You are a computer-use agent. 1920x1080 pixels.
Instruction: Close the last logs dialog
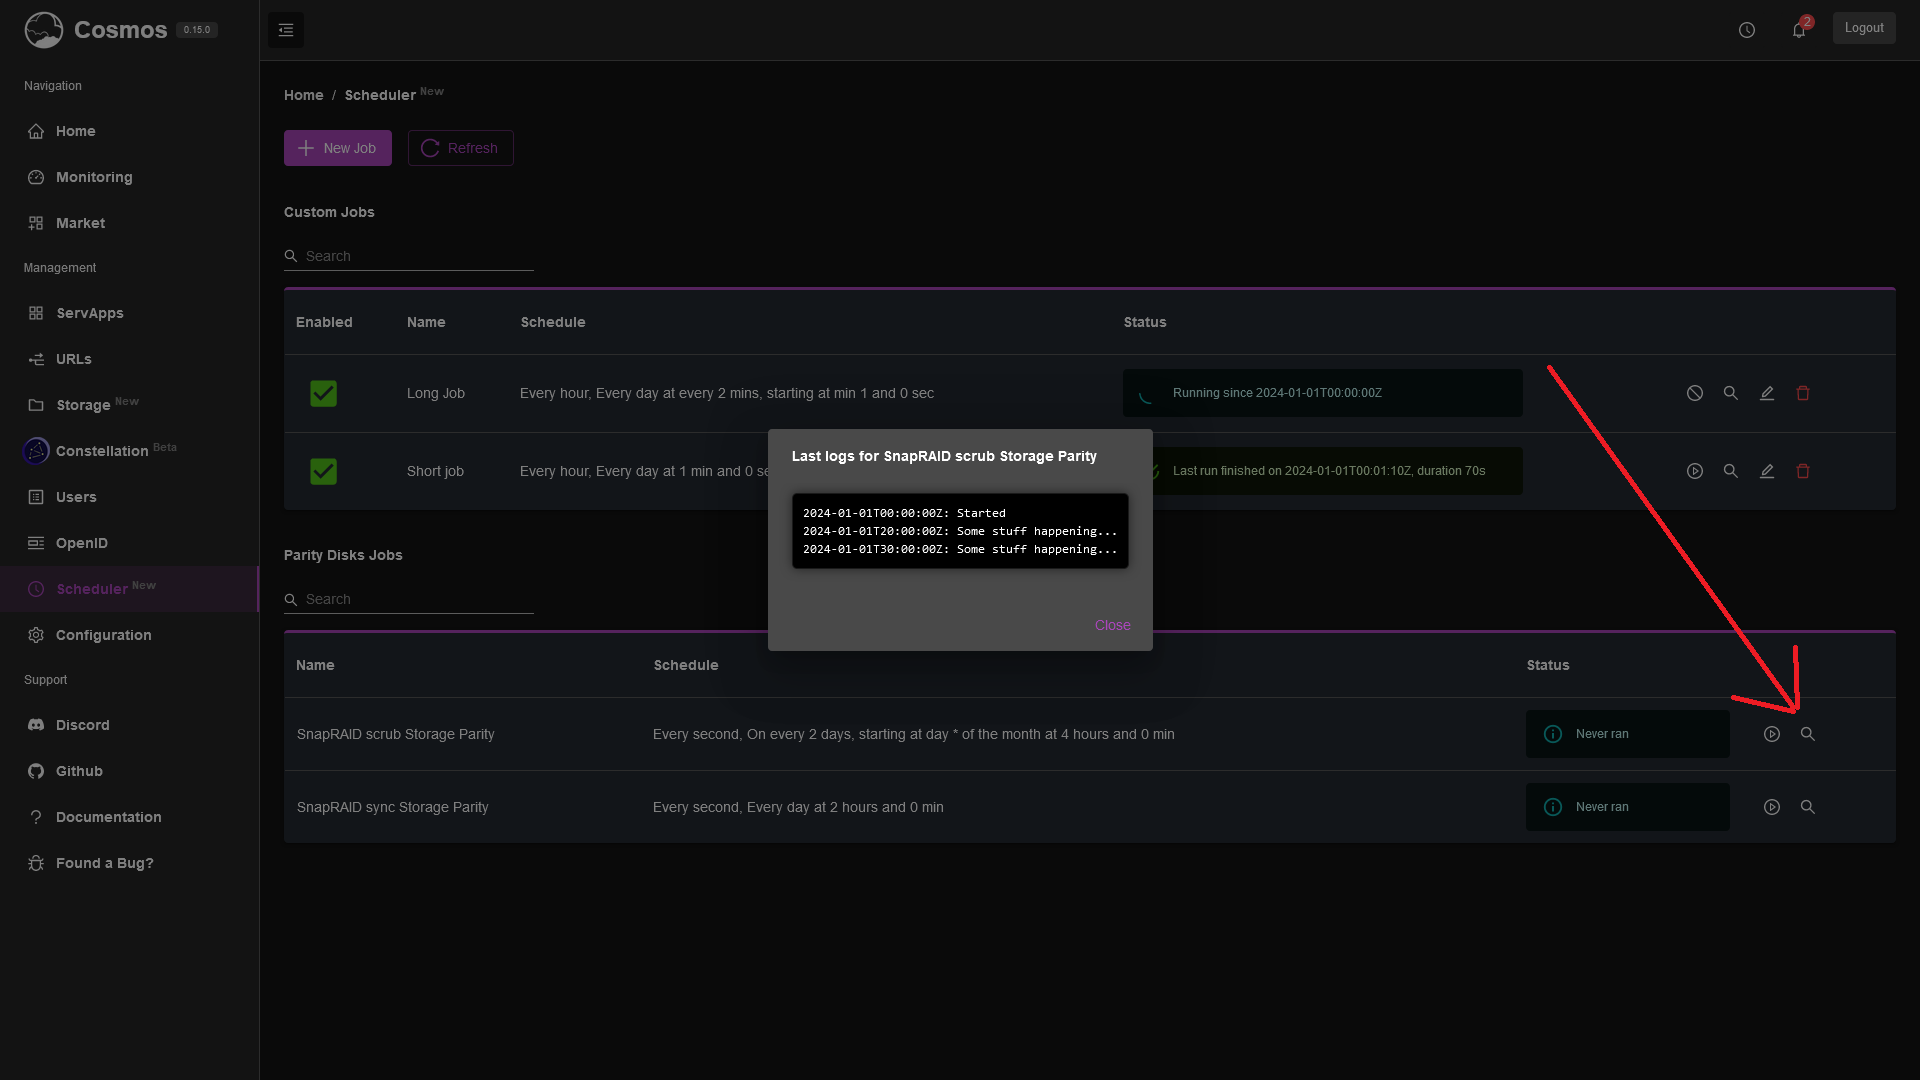pyautogui.click(x=1112, y=625)
